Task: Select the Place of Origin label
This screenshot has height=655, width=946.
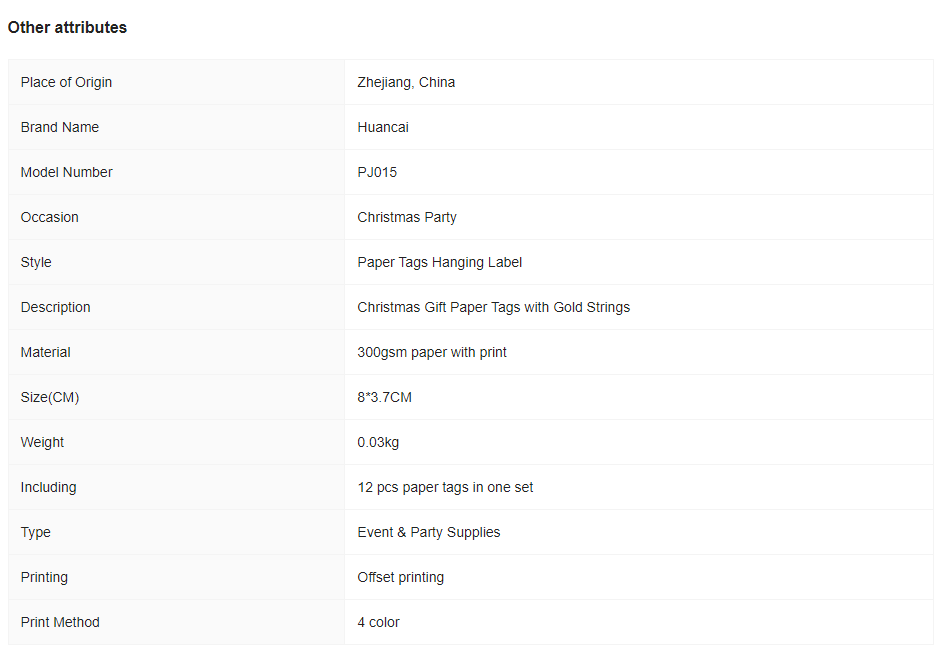Action: pos(66,82)
